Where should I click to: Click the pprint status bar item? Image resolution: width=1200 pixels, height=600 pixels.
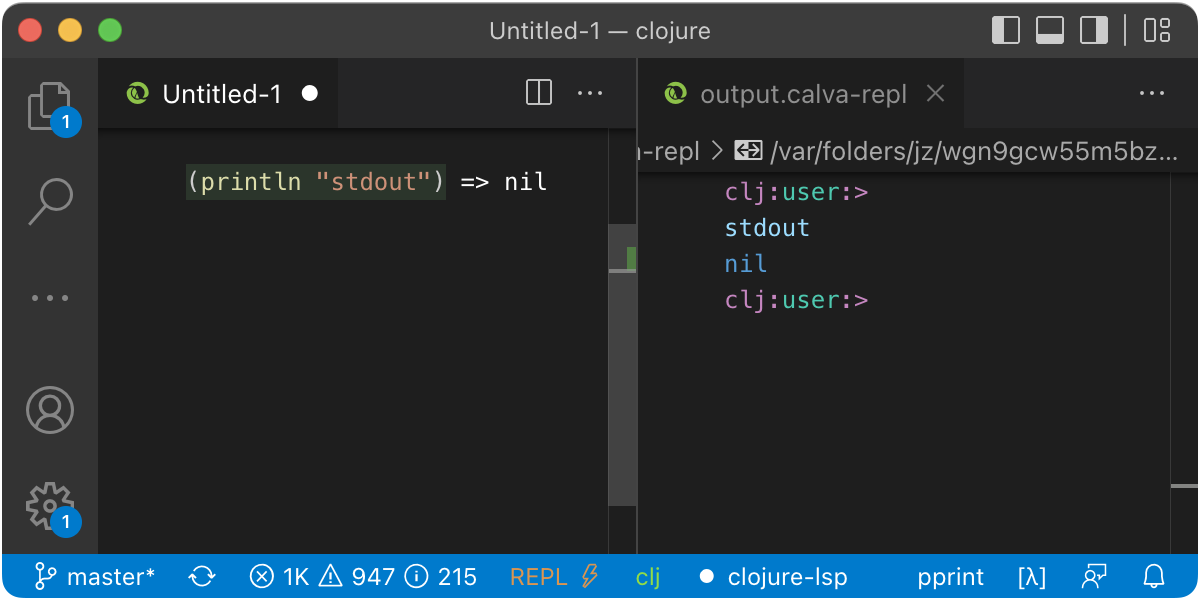click(x=951, y=576)
